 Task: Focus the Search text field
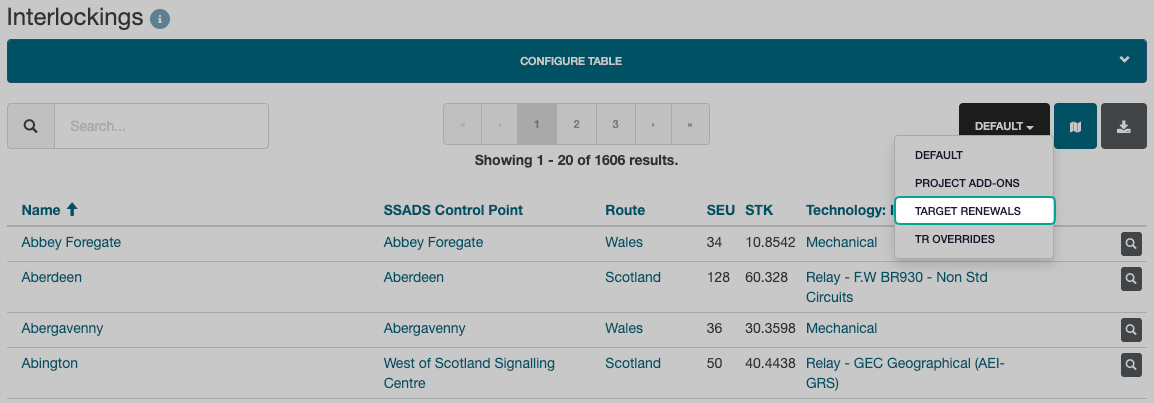pyautogui.click(x=161, y=126)
